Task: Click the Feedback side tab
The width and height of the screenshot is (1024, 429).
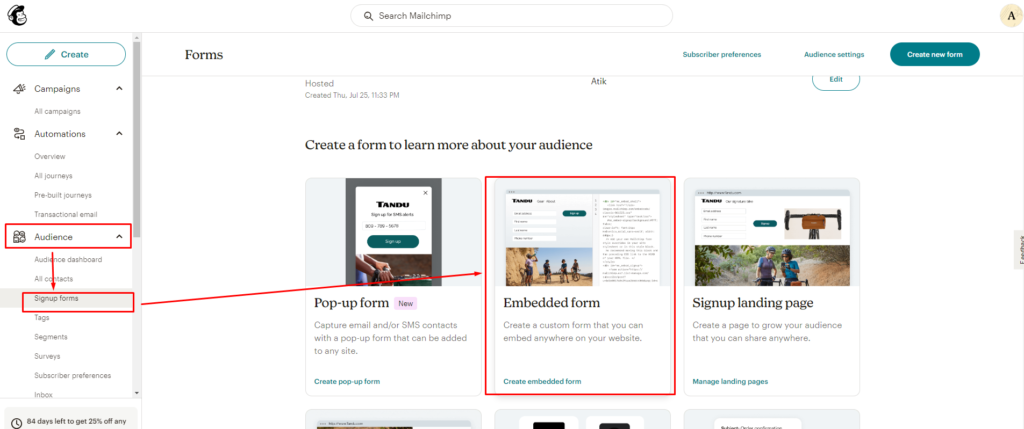Action: tap(1019, 249)
